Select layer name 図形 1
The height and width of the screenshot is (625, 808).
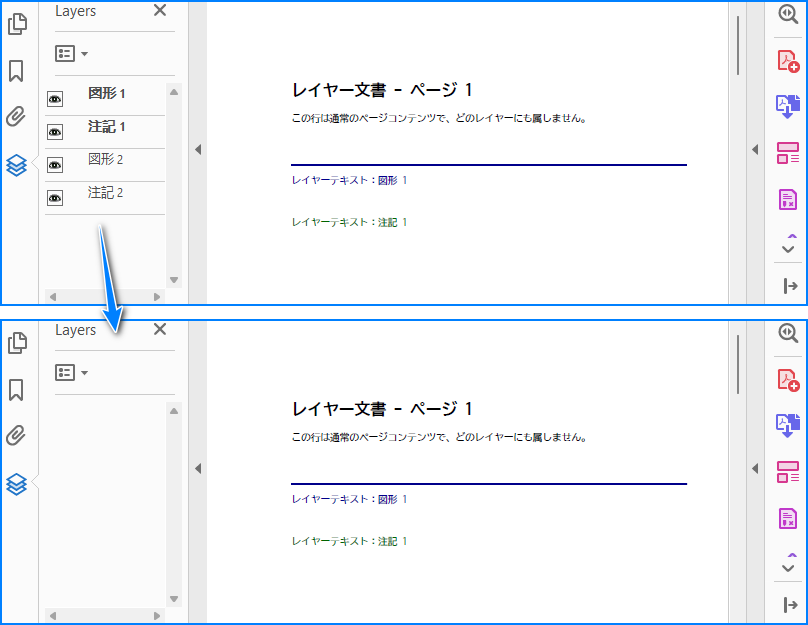(x=107, y=93)
